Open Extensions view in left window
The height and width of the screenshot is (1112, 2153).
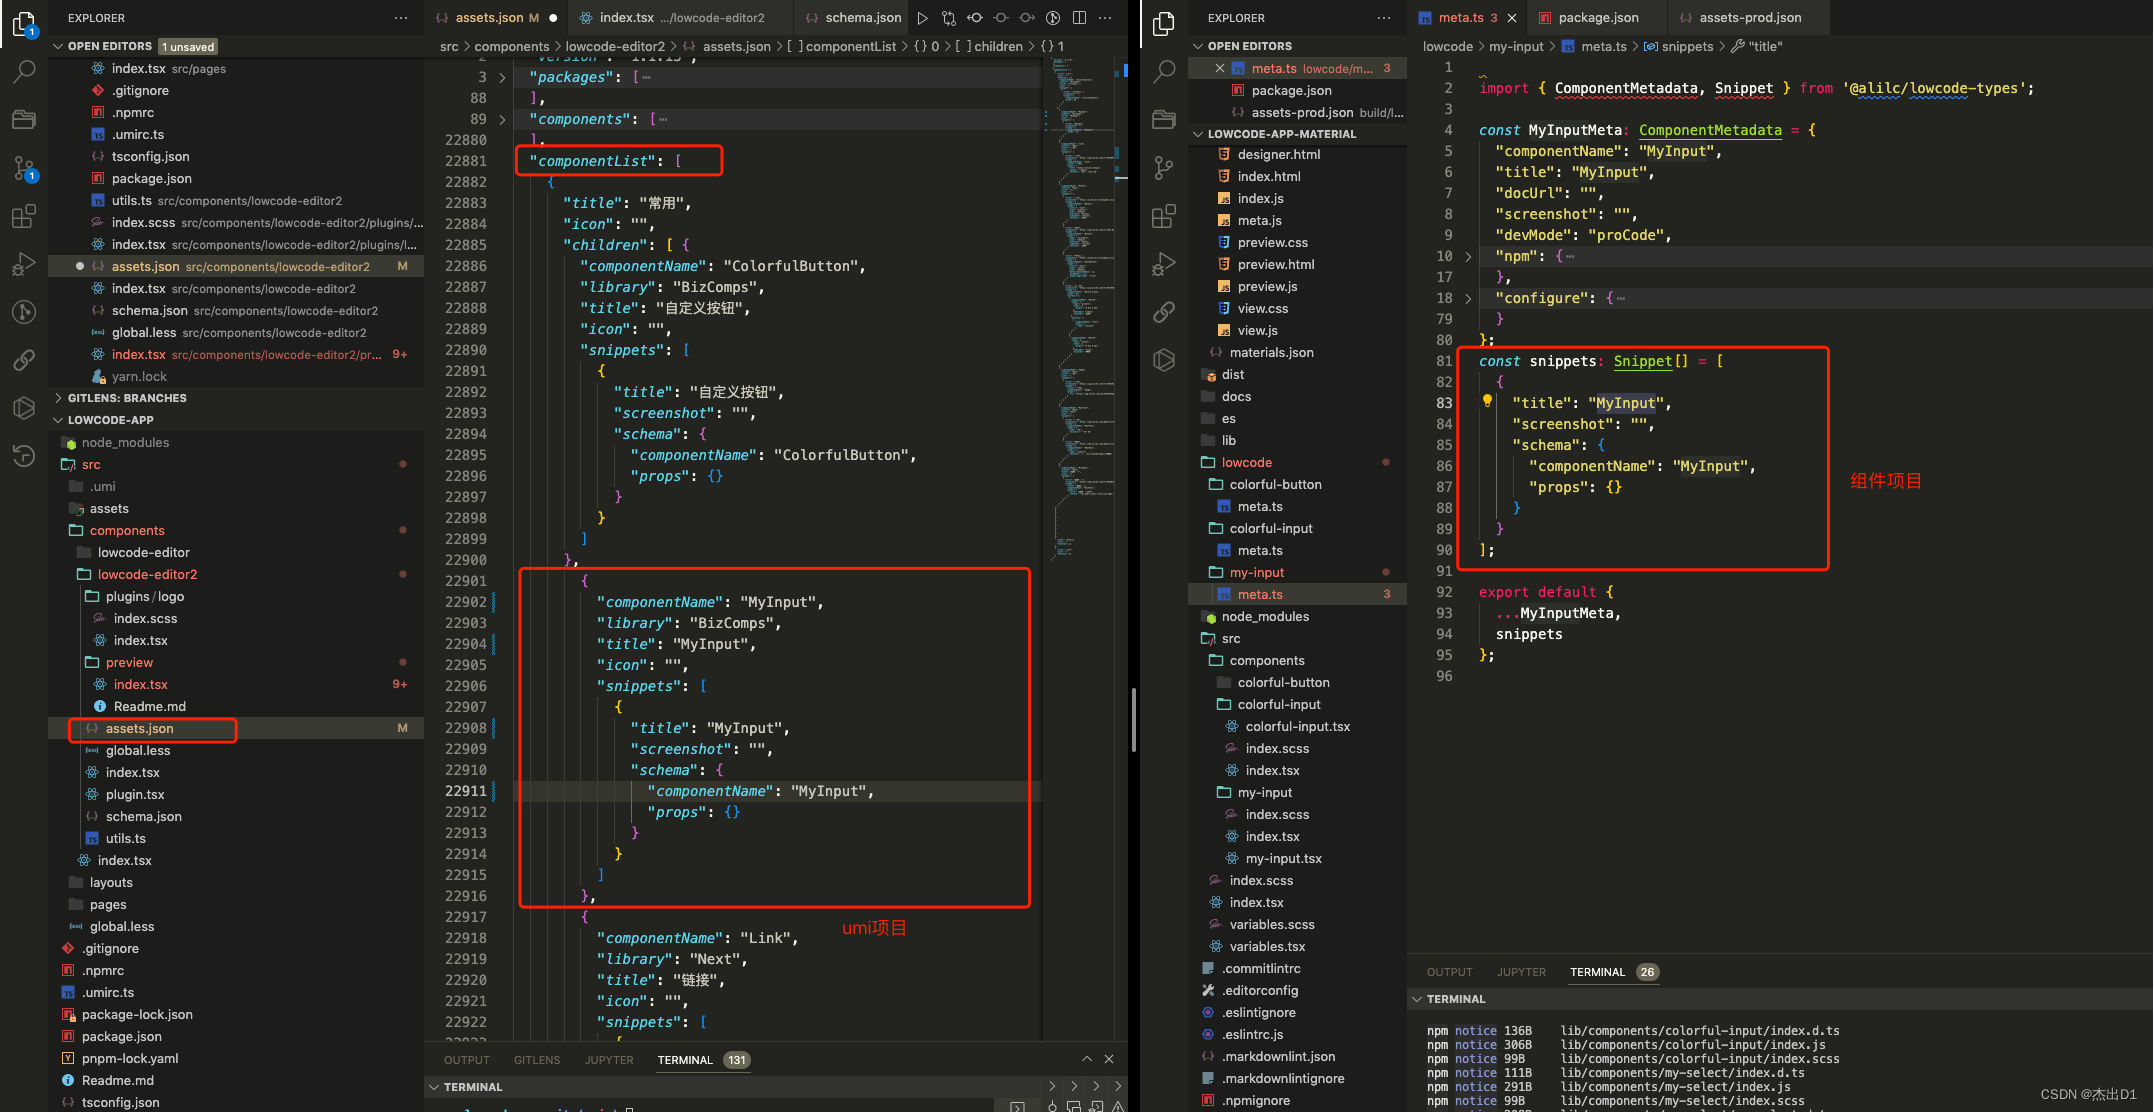[24, 216]
